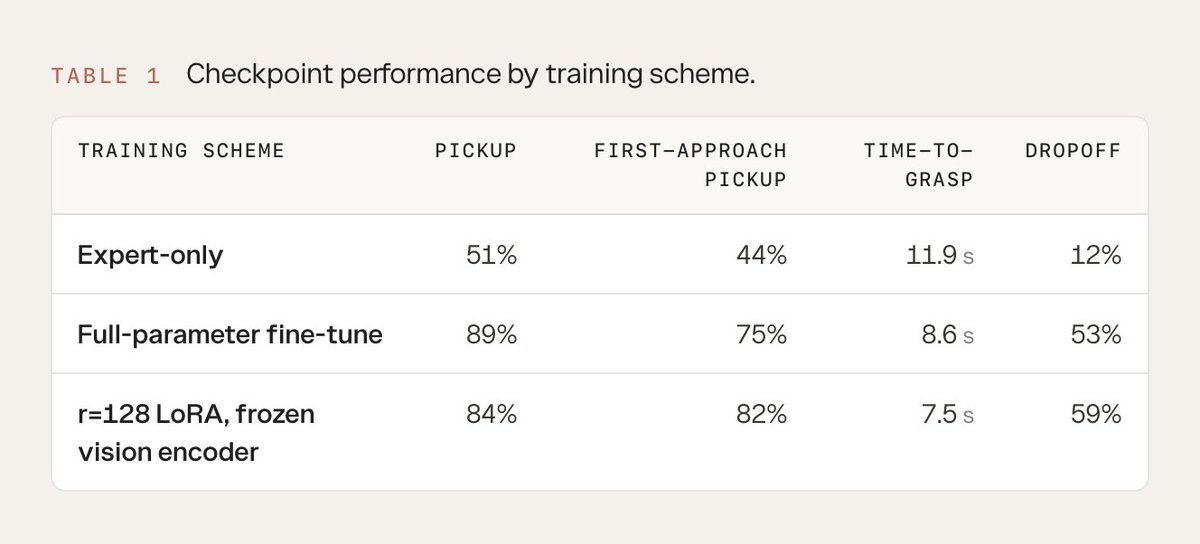Click the FIRST-APPROACH PICKUP column header

(690, 165)
